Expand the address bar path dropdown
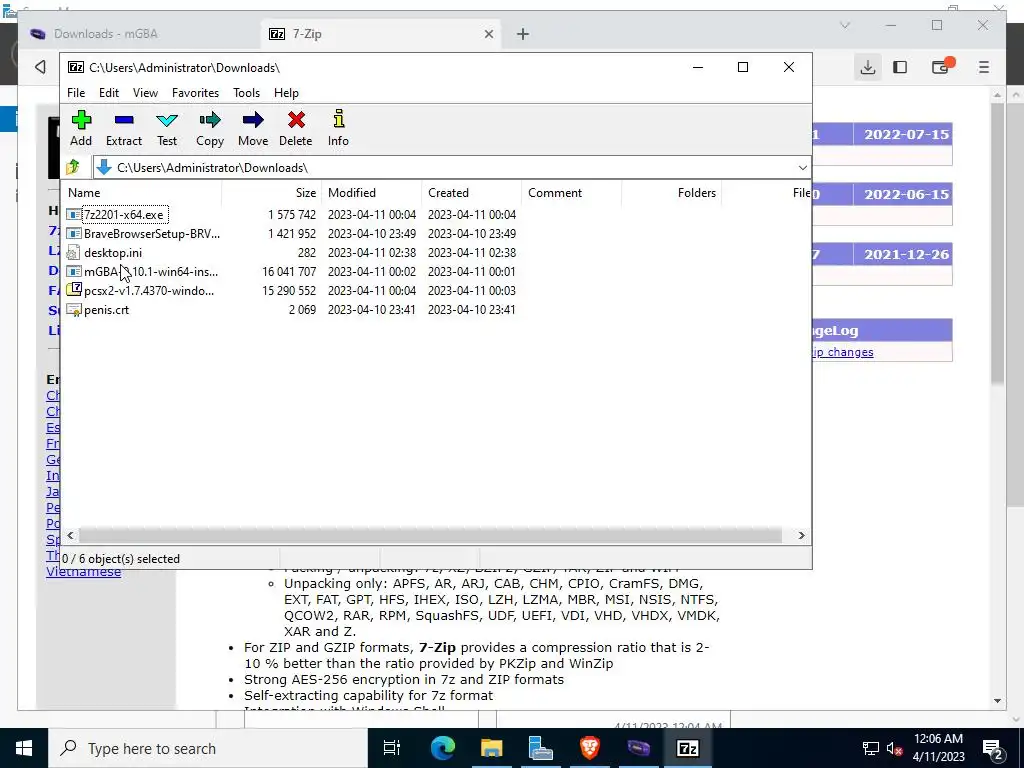1024x768 pixels. (x=803, y=168)
